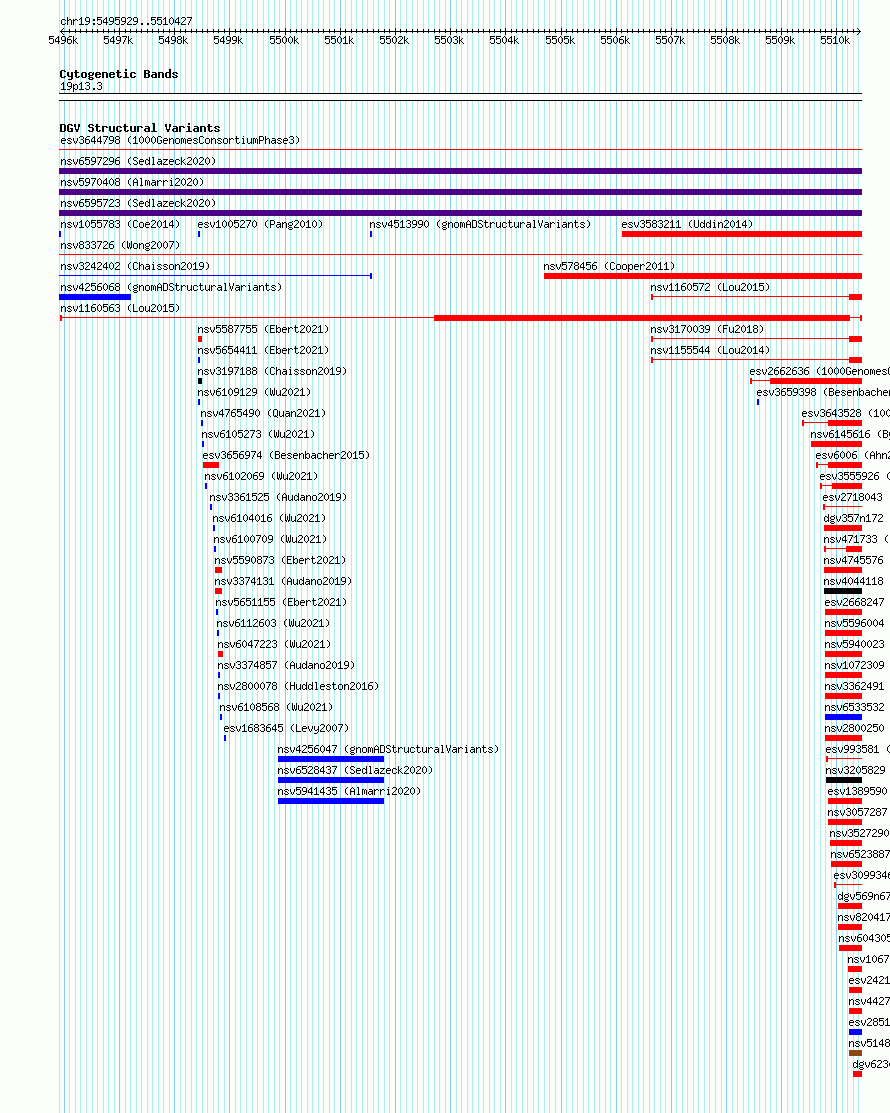
Task: Click nsv6109129 (Wu2021) label
Action: point(255,392)
